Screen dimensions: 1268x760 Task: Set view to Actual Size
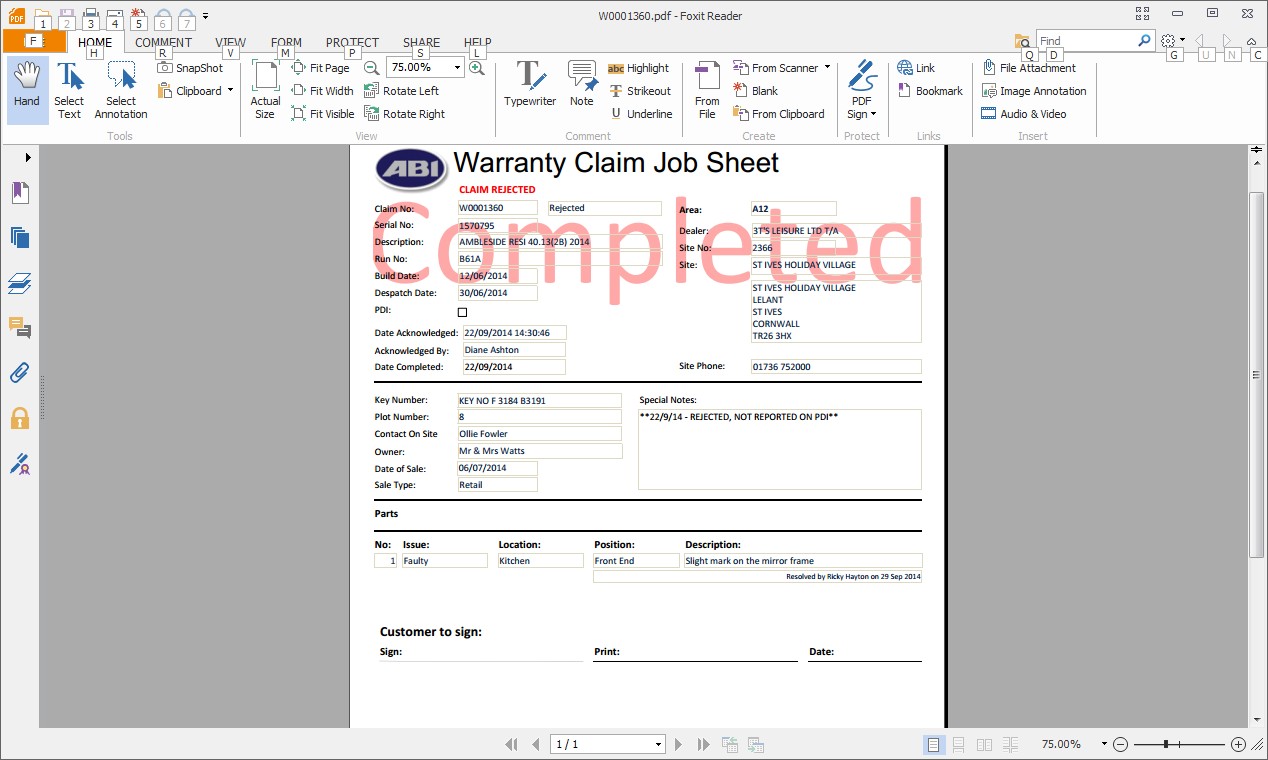pos(265,90)
